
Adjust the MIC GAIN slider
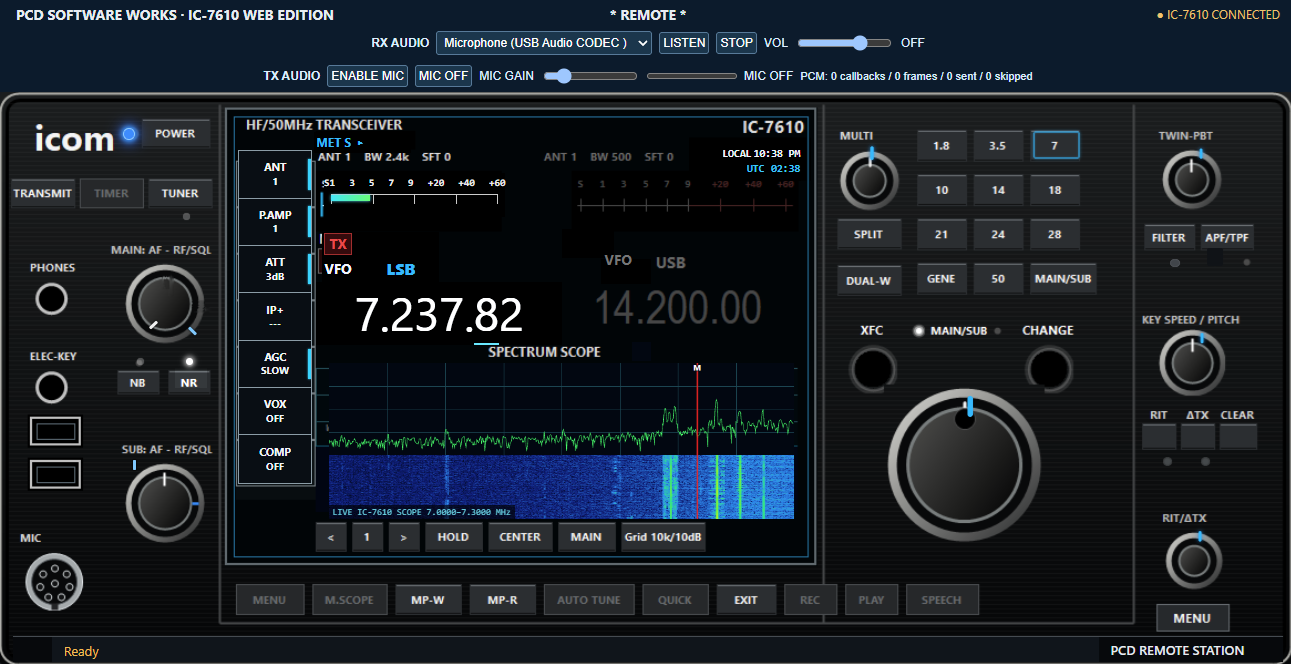(590, 76)
